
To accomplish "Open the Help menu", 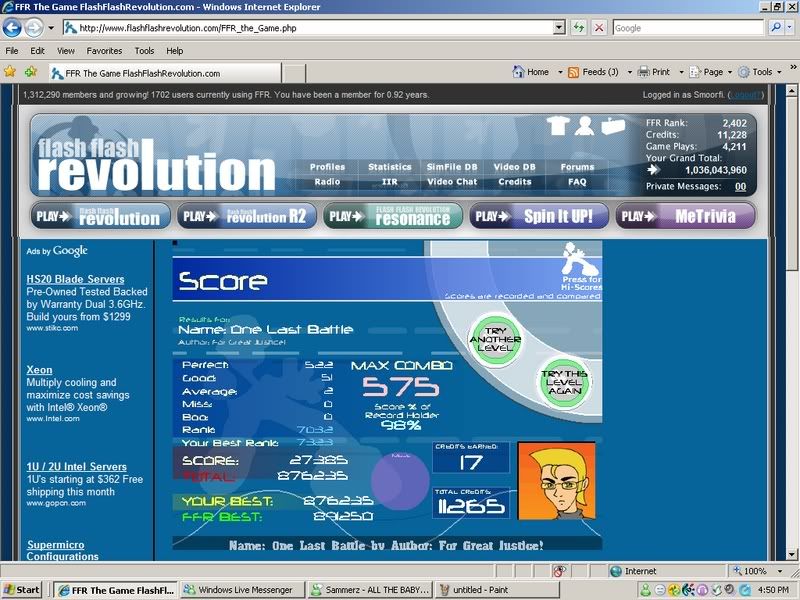I will (x=174, y=51).
